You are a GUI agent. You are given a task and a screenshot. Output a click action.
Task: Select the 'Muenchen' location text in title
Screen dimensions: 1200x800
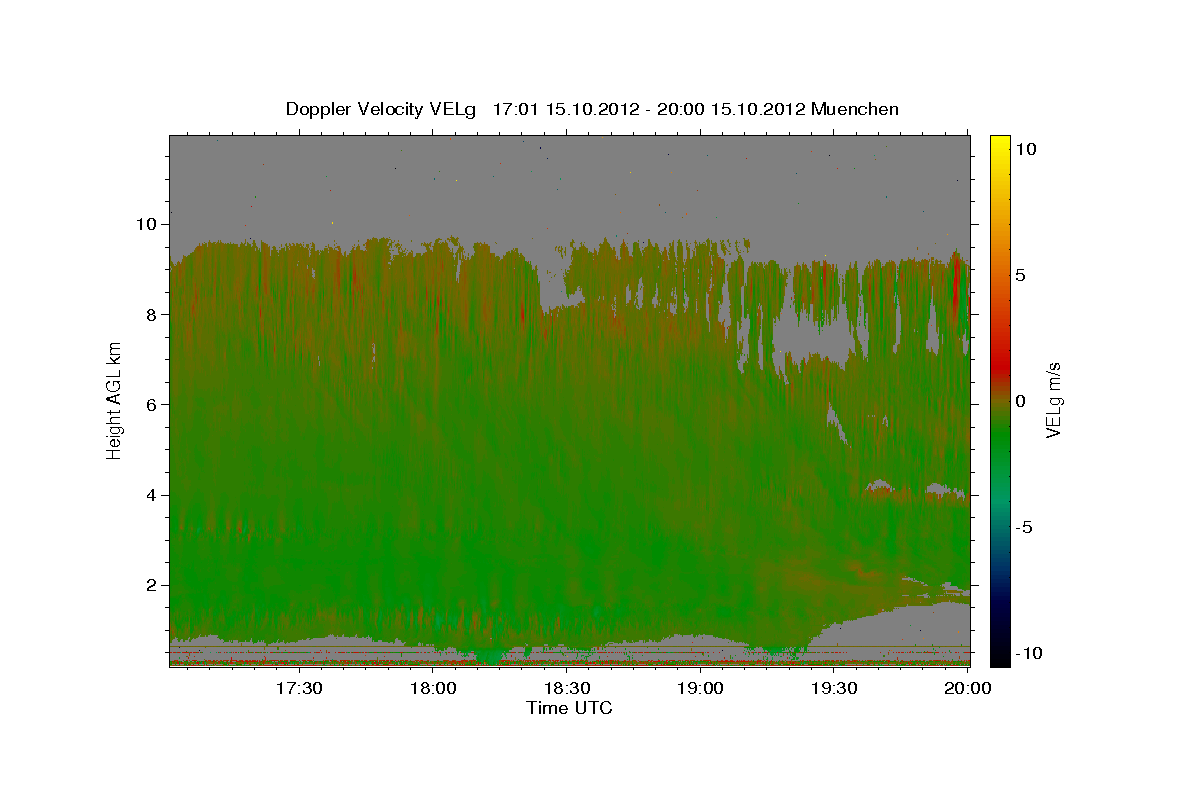coord(855,109)
